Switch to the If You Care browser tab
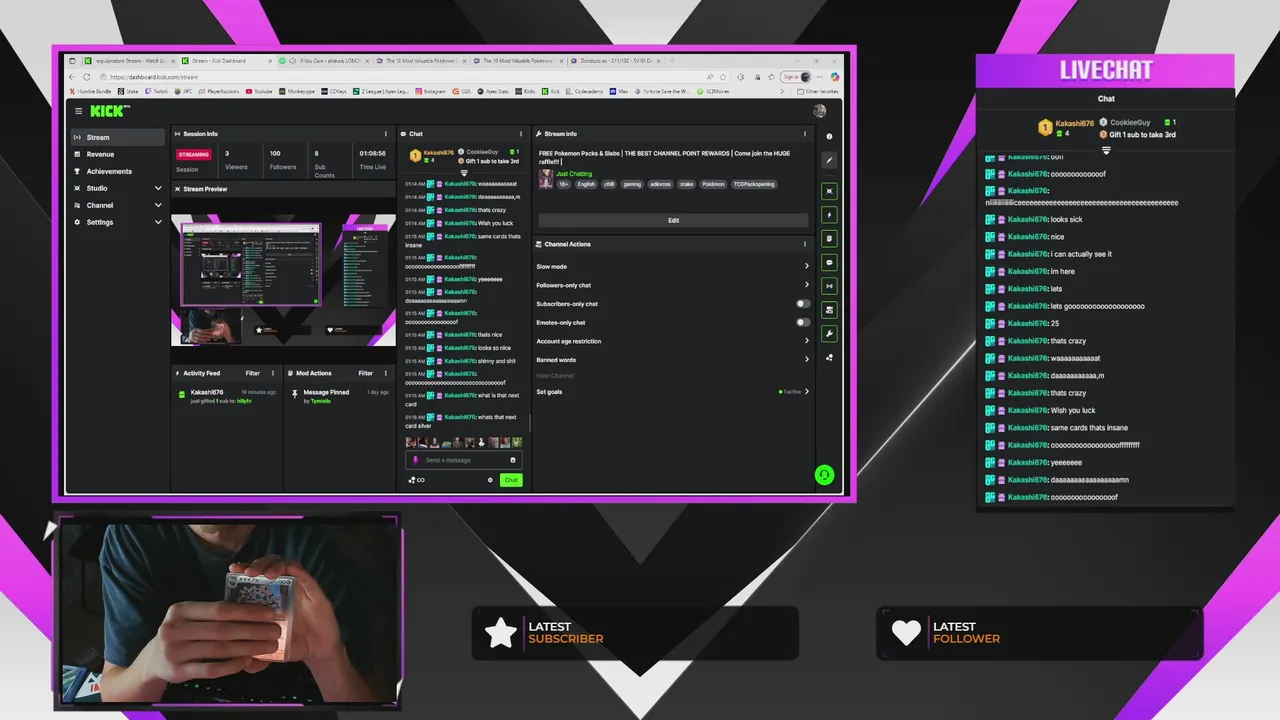This screenshot has height=720, width=1280. coord(324,61)
